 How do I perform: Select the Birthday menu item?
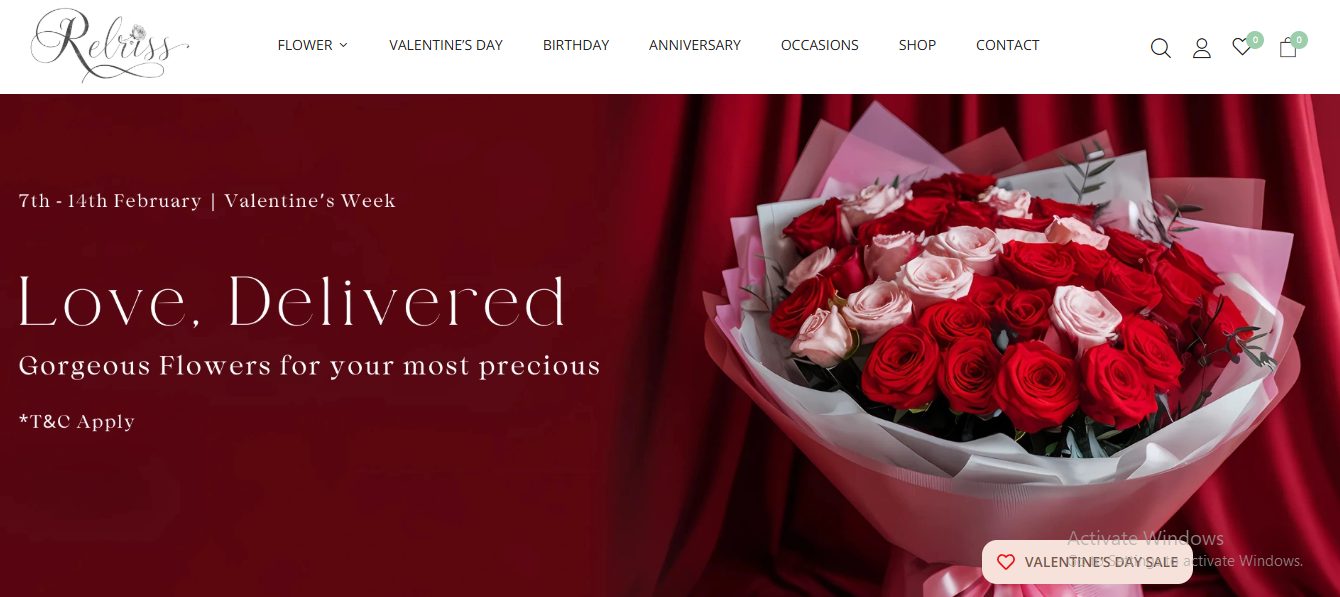pos(576,45)
